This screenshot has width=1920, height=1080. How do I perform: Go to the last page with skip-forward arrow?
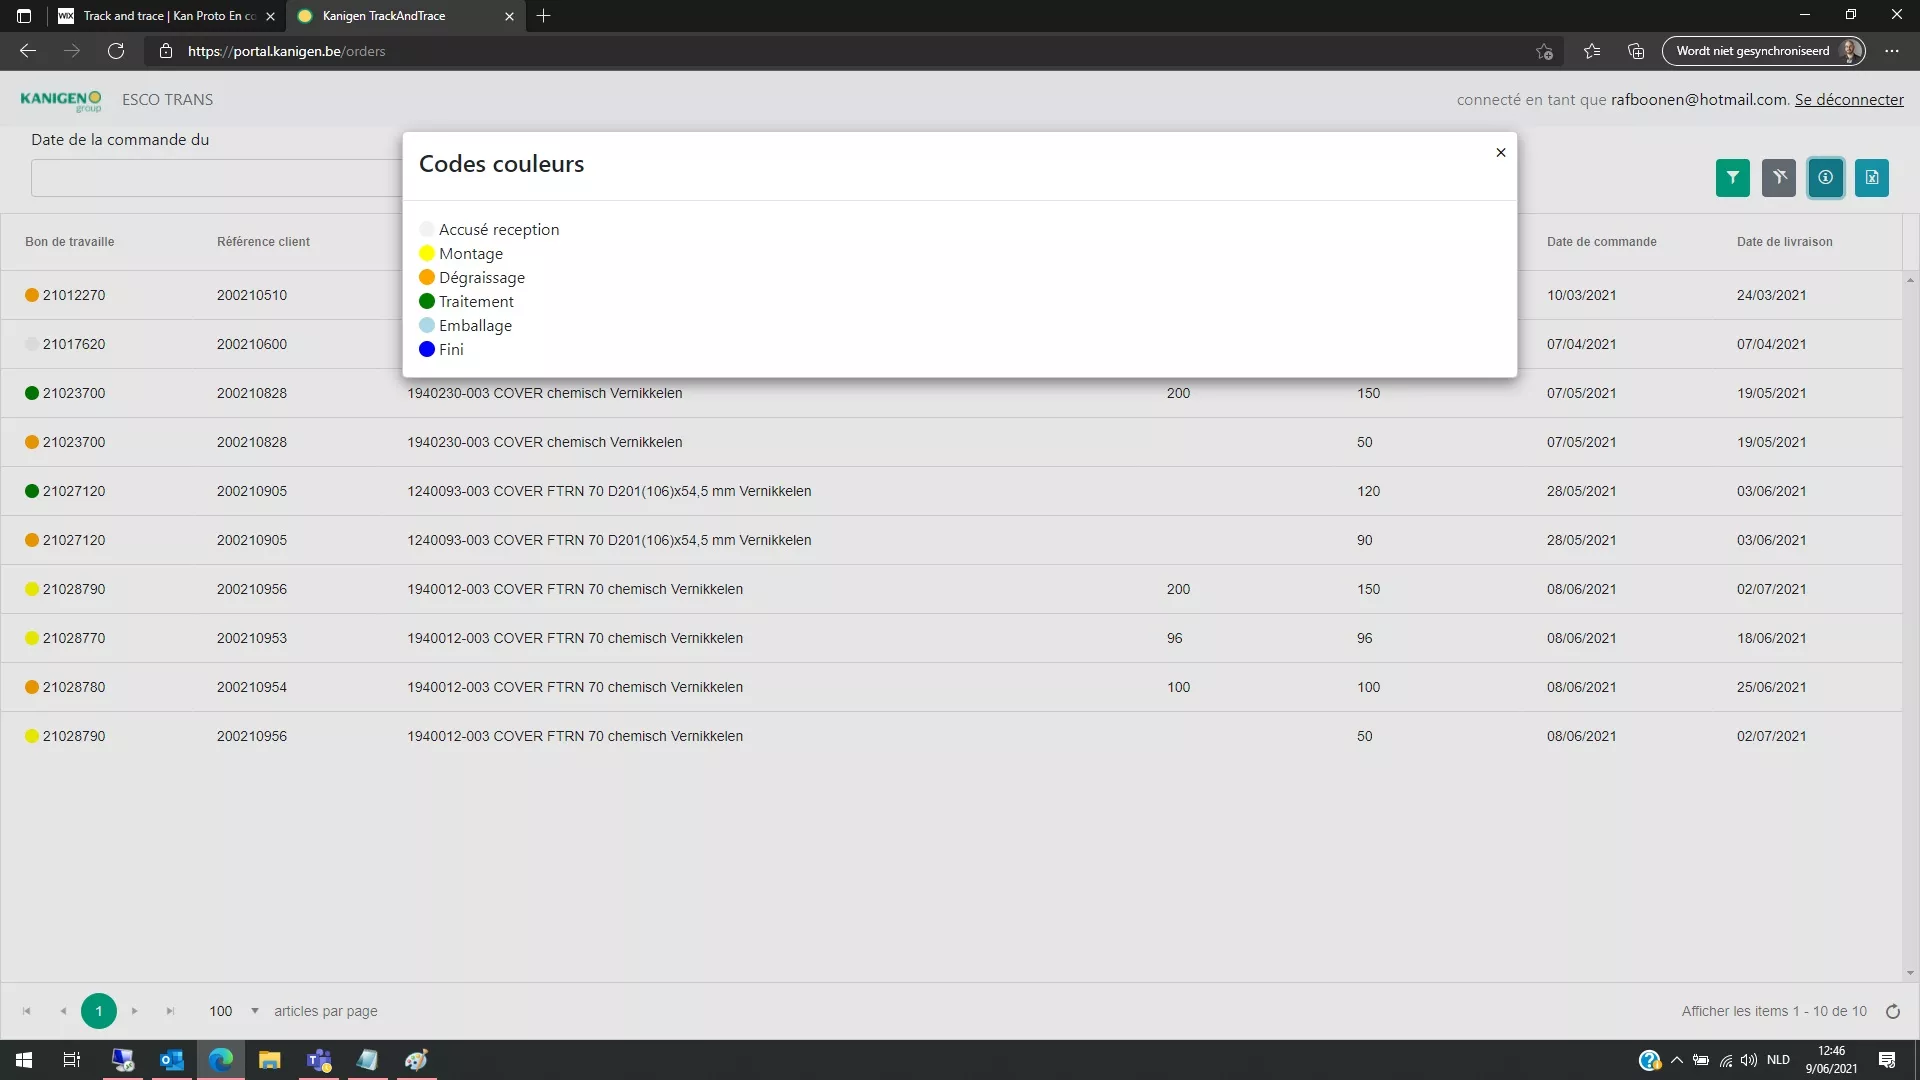pyautogui.click(x=170, y=1011)
